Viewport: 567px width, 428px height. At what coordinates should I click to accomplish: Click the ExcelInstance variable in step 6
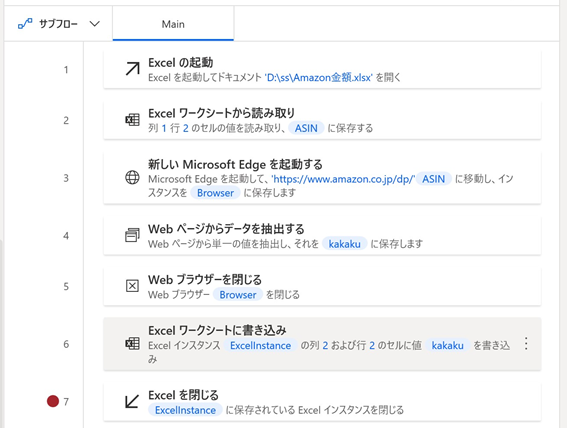coord(260,346)
